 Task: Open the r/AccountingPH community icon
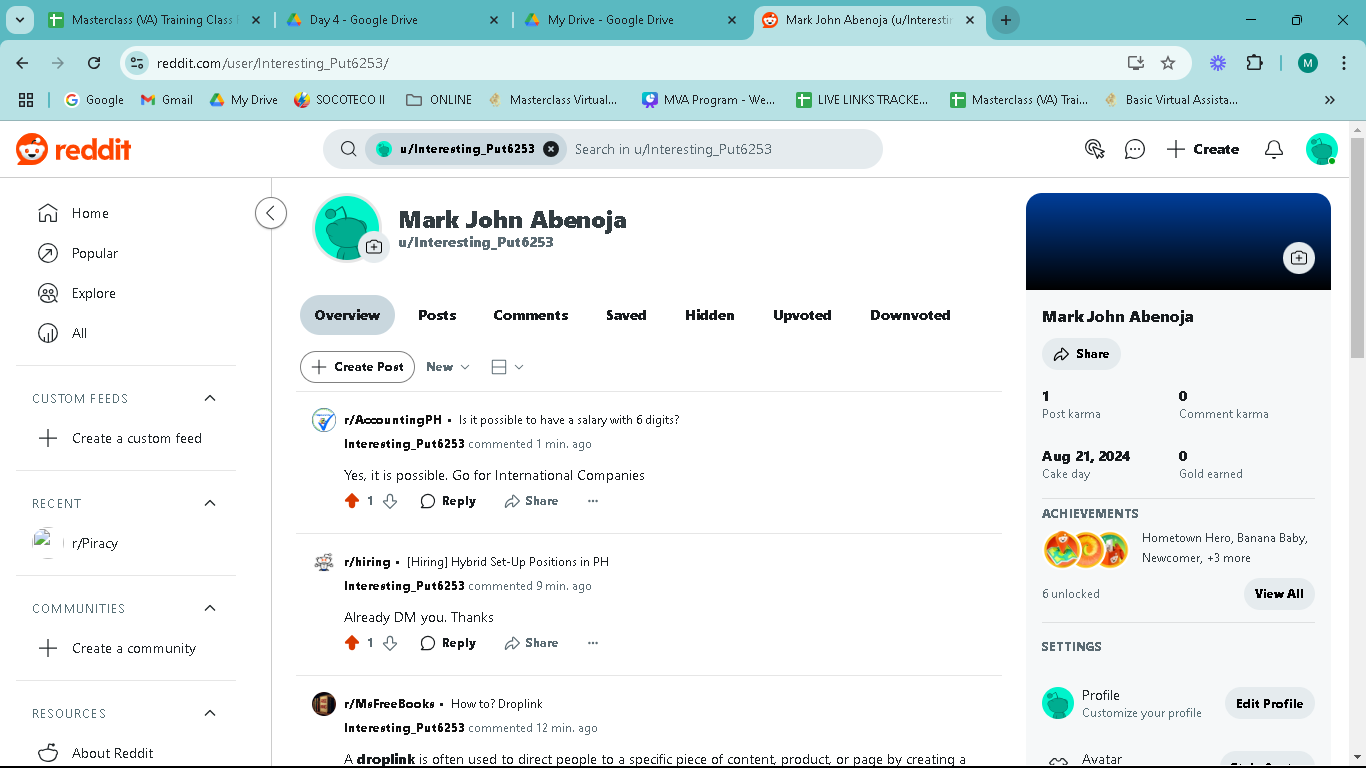point(323,420)
